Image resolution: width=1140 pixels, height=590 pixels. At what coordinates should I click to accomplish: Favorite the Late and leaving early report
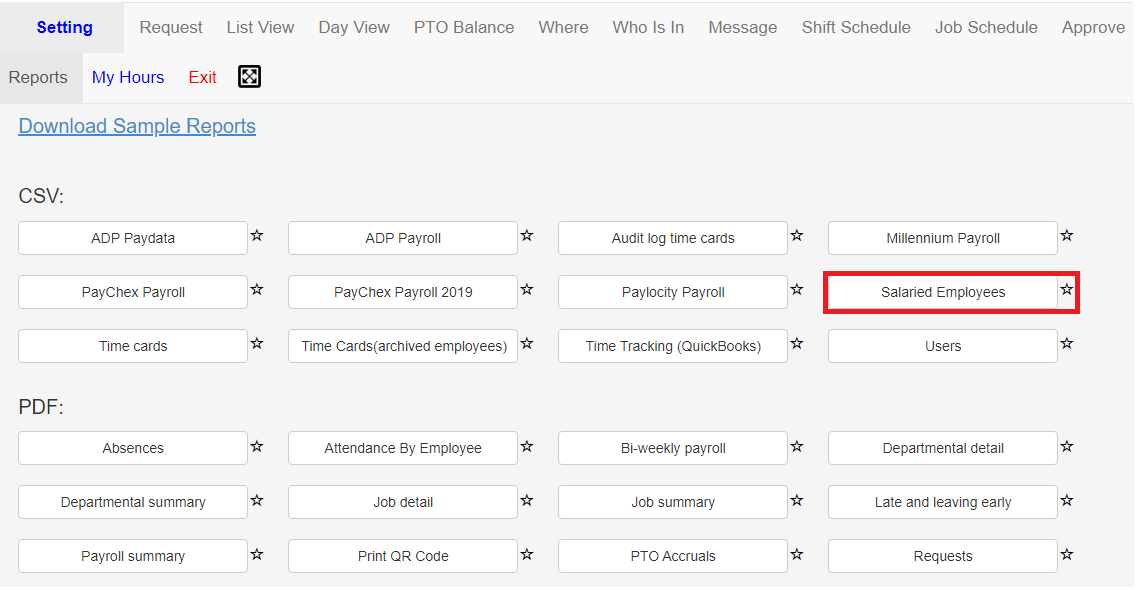1067,500
